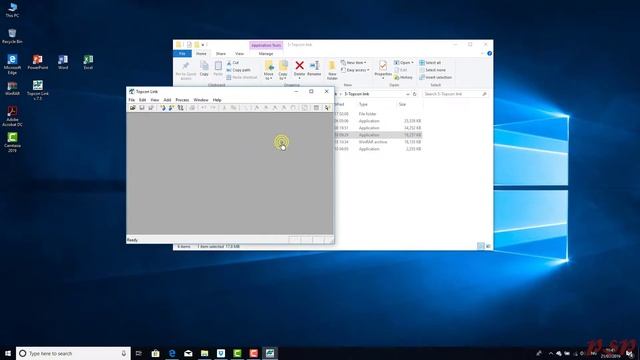The height and width of the screenshot is (360, 640).
Task: Click the Windows Start button
Action: (8, 353)
